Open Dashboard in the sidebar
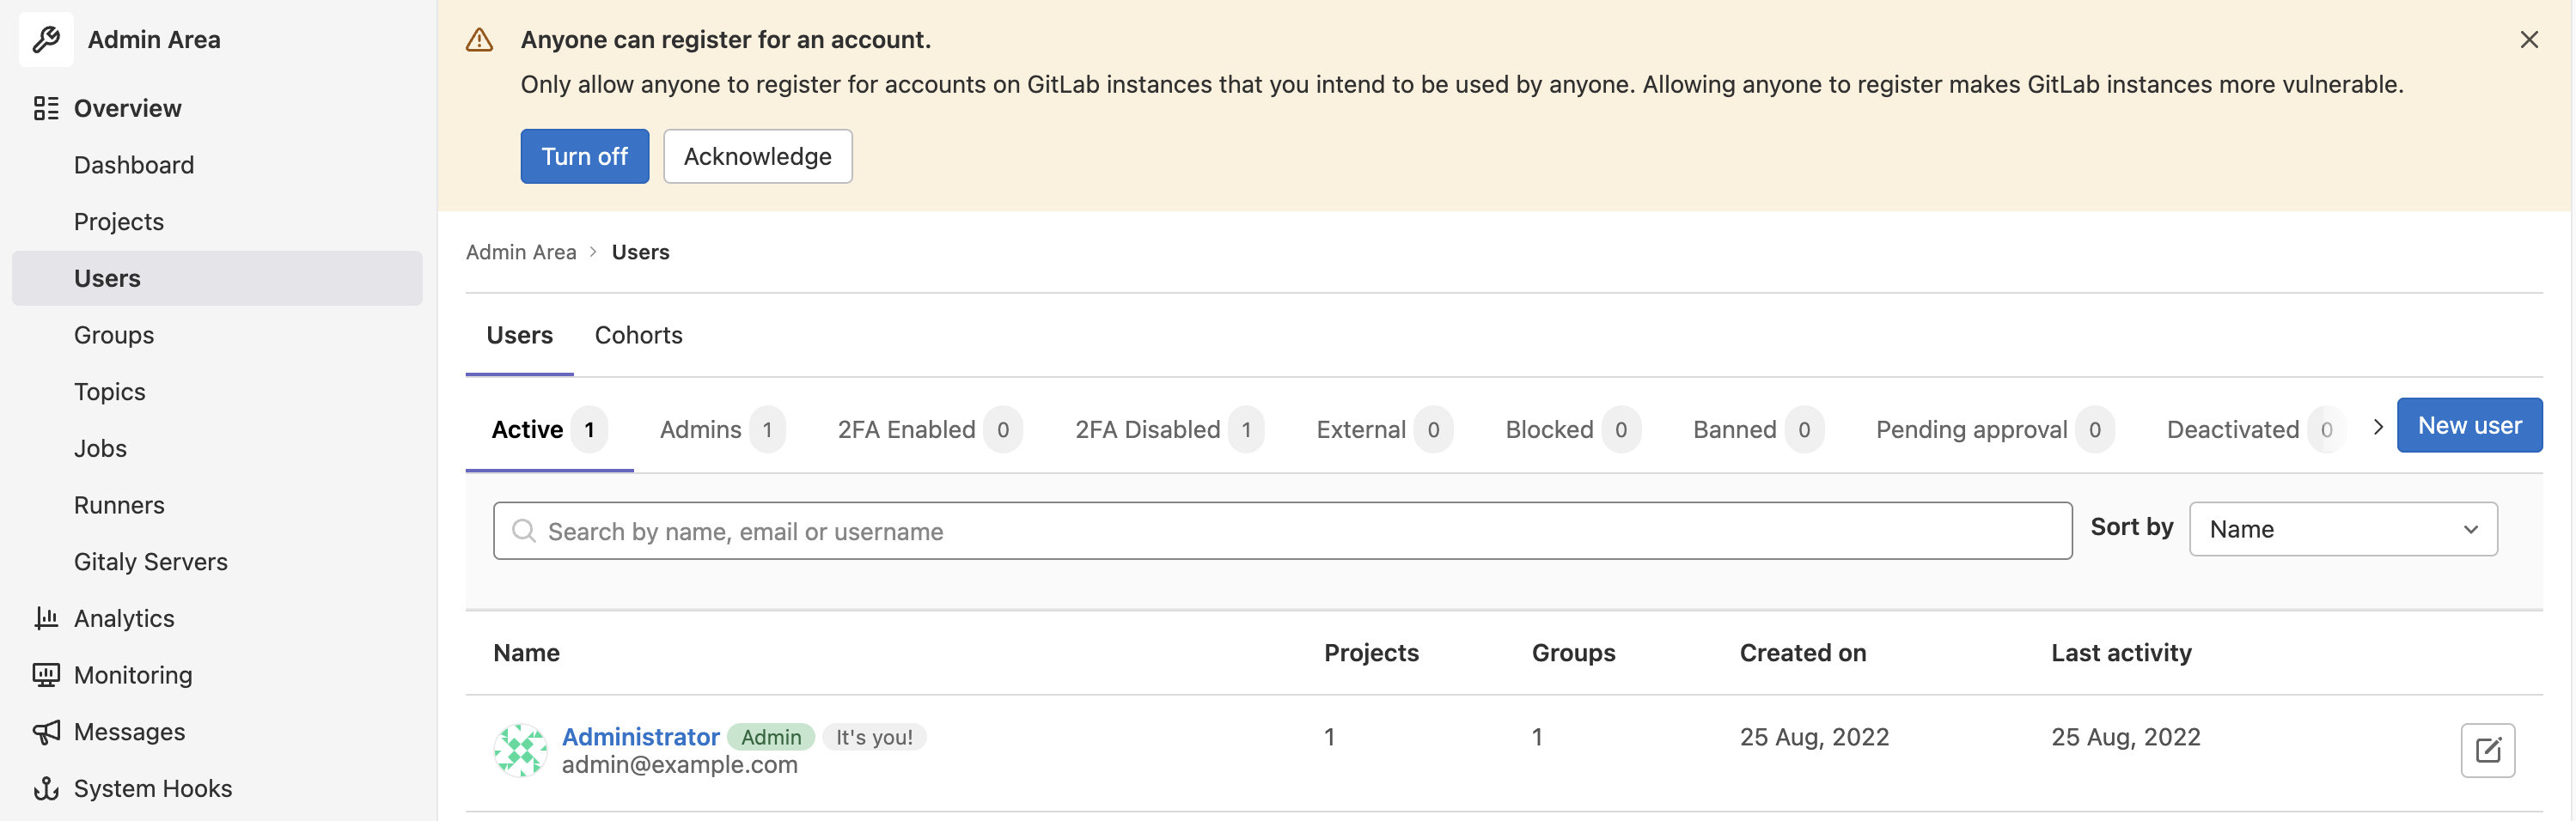Screen dimensions: 2576x821 tap(217, 165)
